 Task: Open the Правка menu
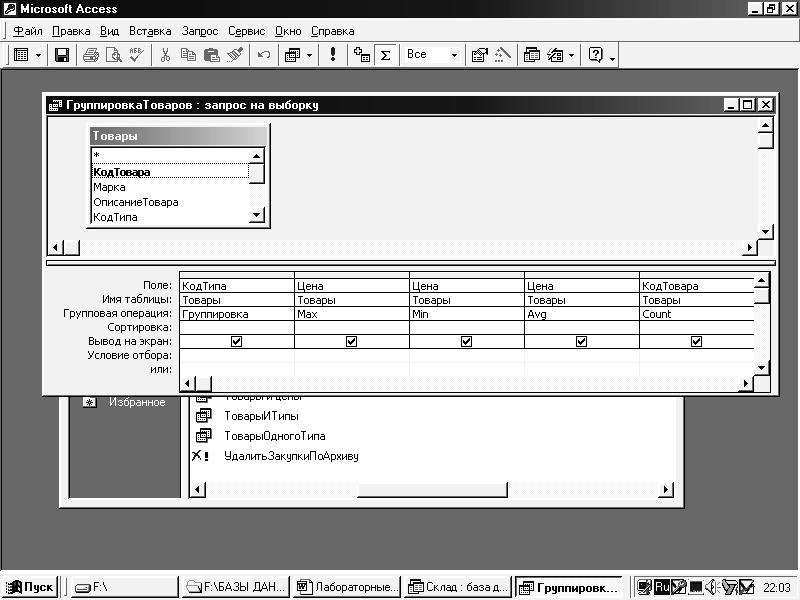[71, 31]
